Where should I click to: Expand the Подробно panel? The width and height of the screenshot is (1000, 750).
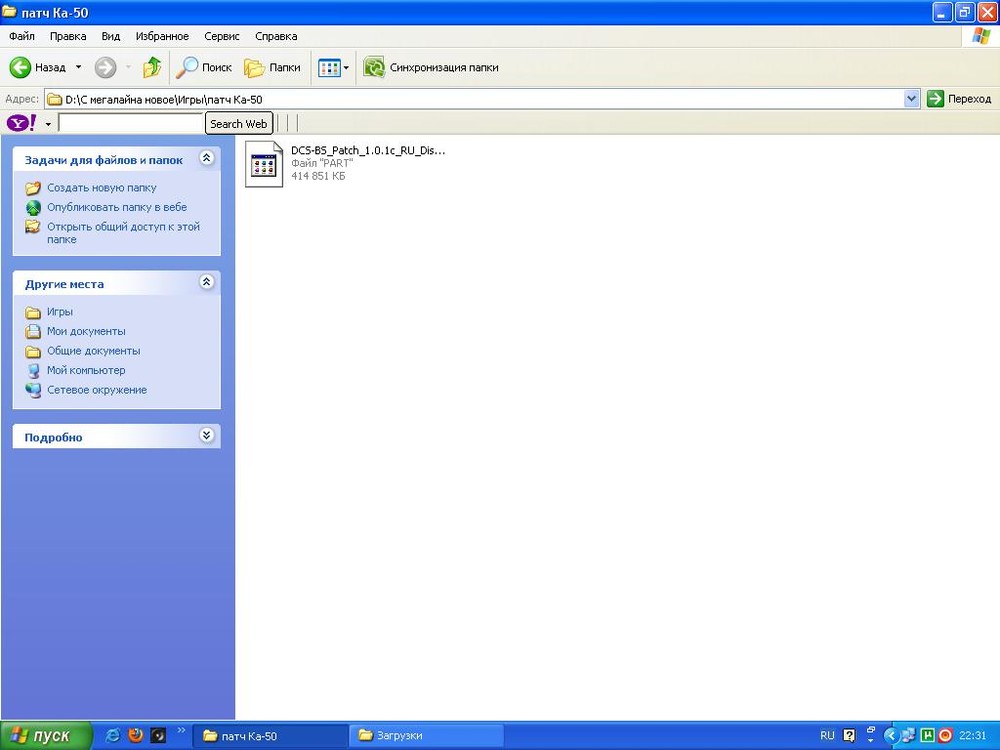coord(207,435)
